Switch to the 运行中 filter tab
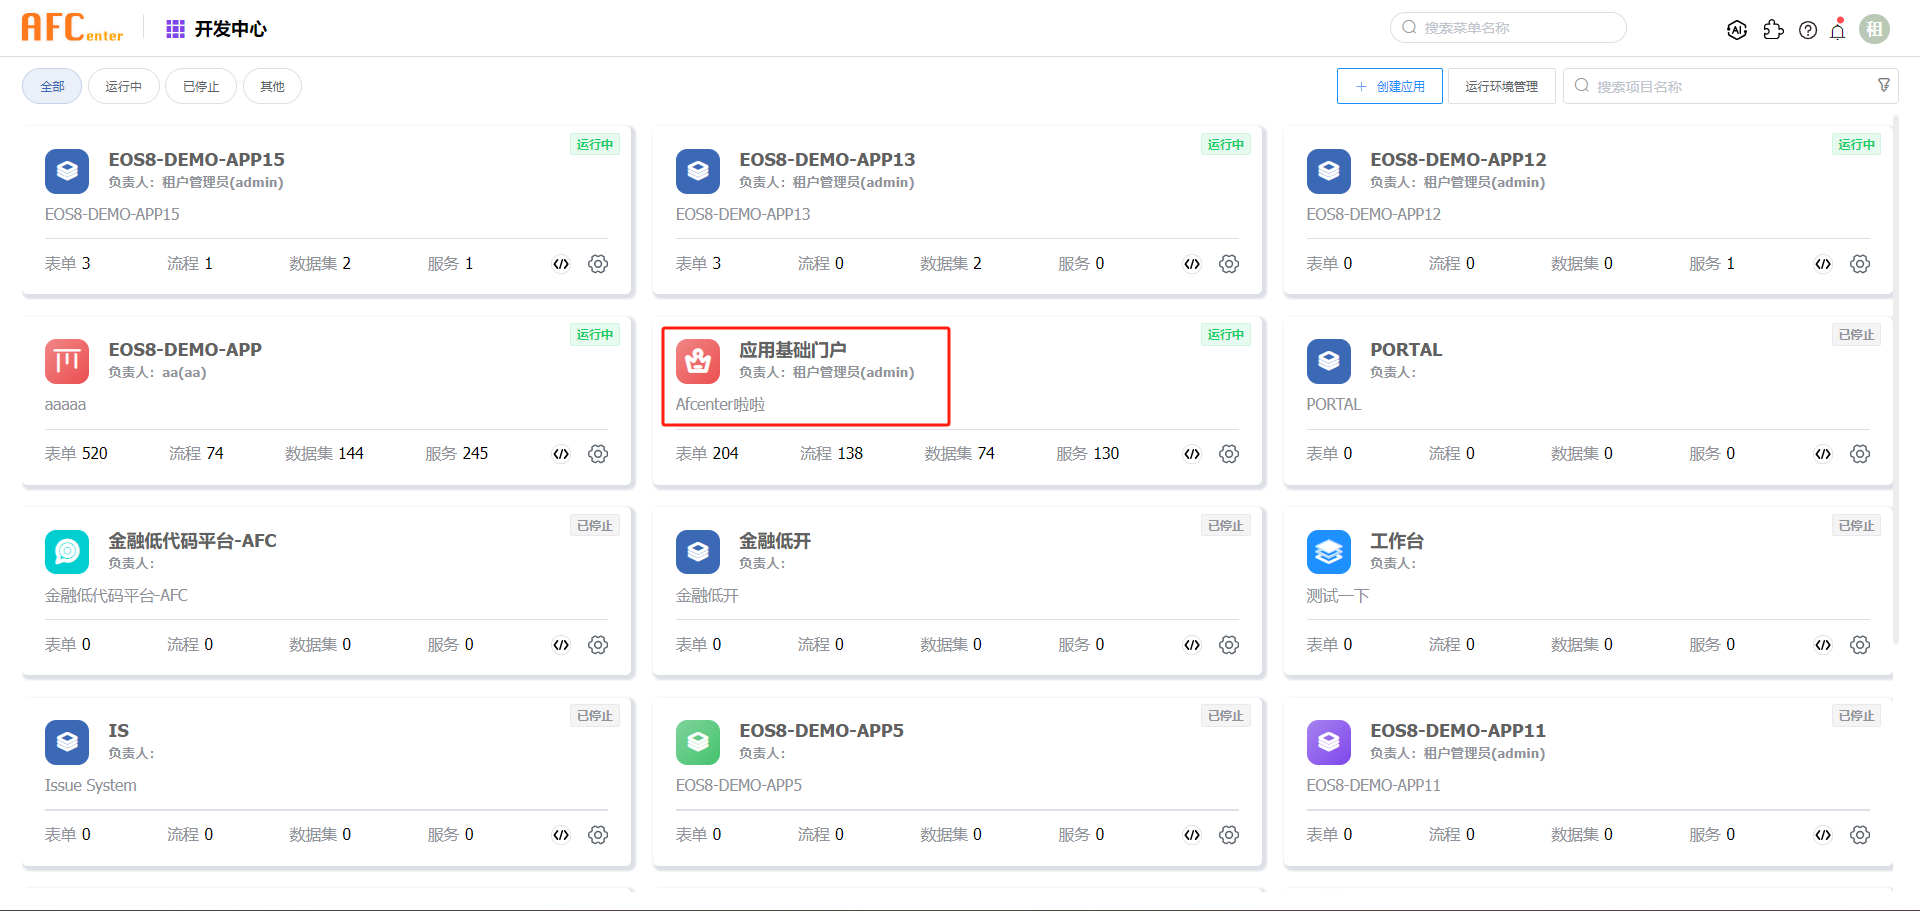The width and height of the screenshot is (1920, 911). [124, 87]
